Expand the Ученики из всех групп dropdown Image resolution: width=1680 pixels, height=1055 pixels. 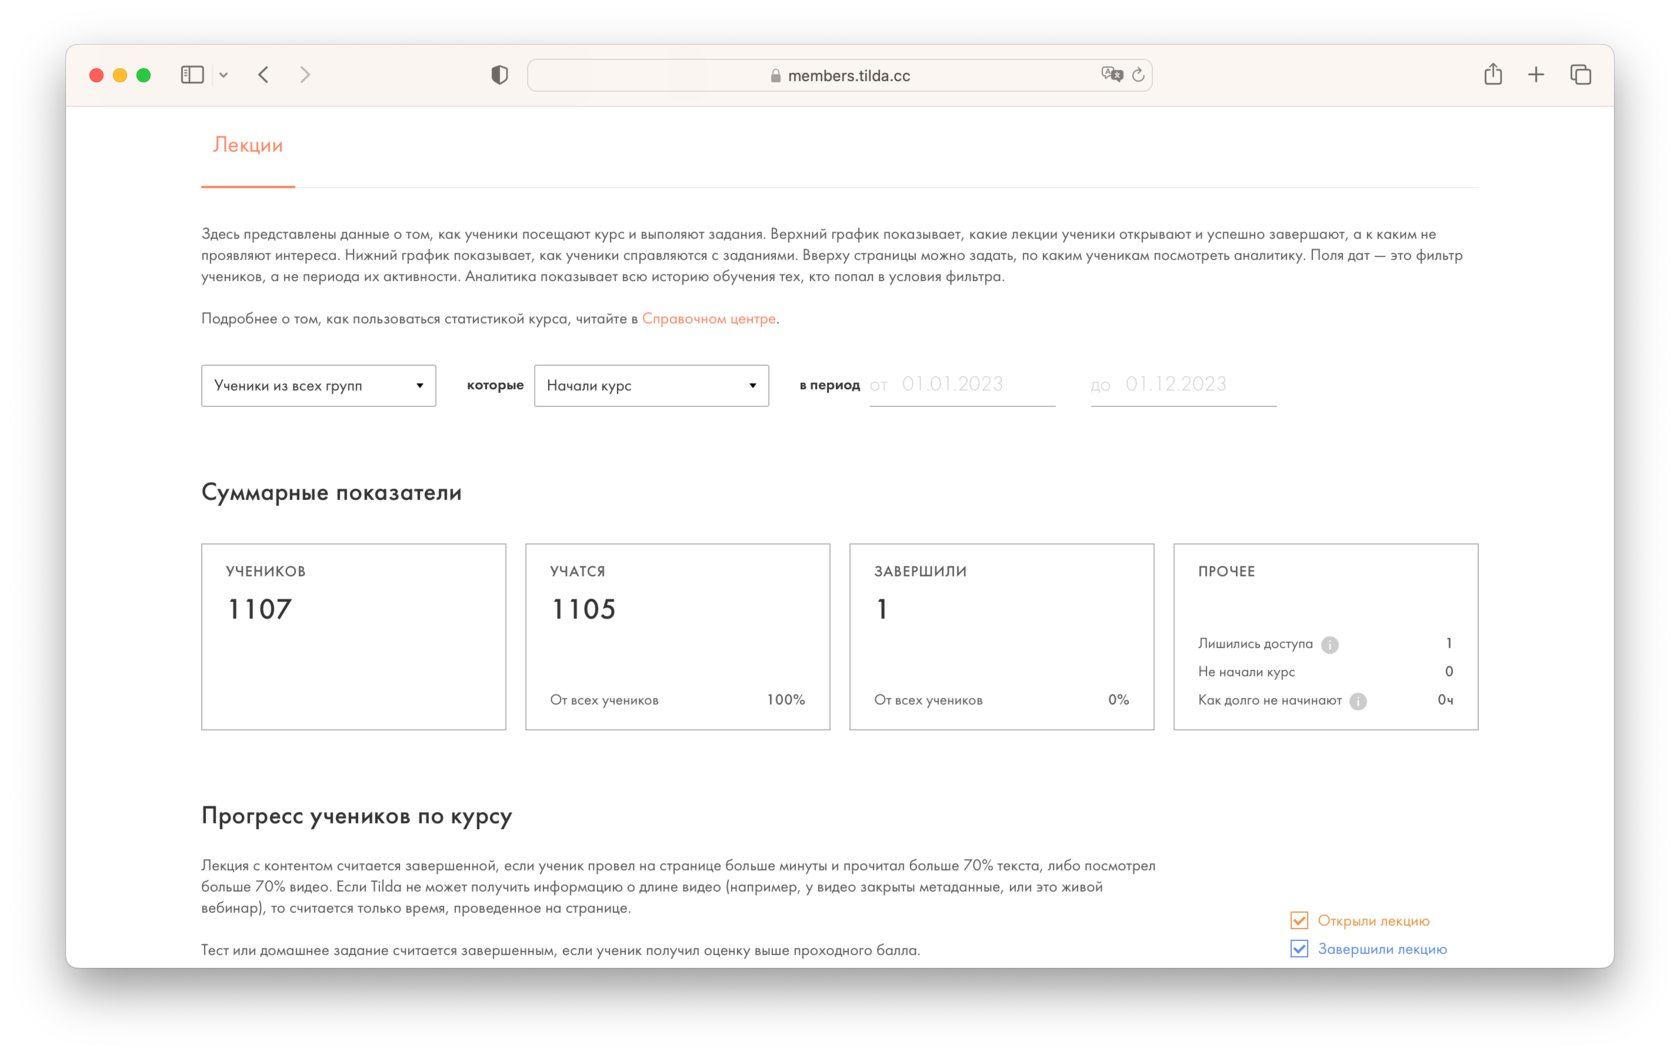click(x=319, y=386)
